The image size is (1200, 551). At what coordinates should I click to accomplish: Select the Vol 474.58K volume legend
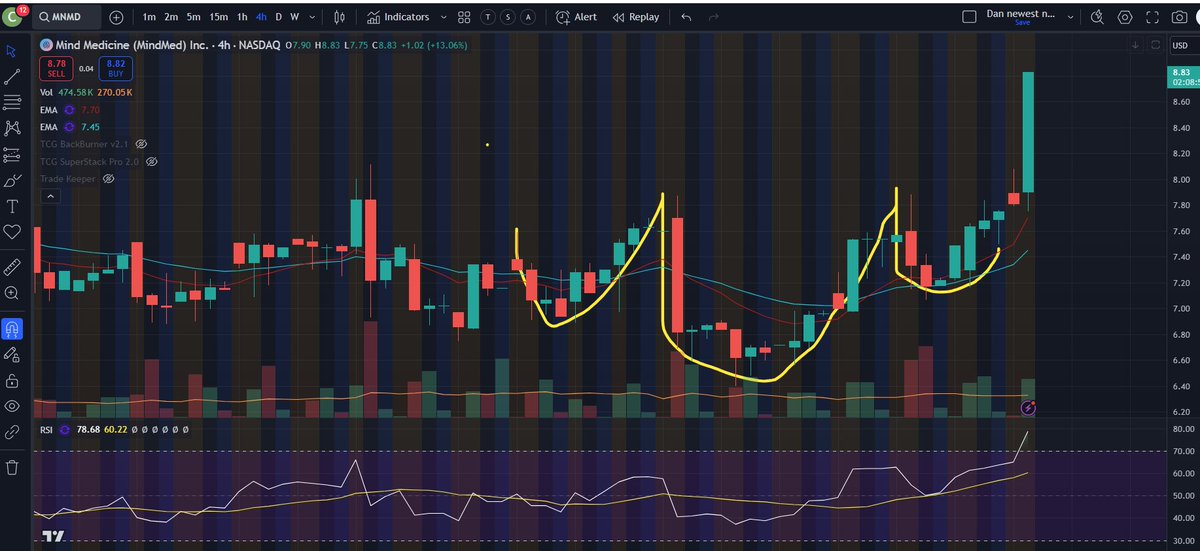click(86, 92)
